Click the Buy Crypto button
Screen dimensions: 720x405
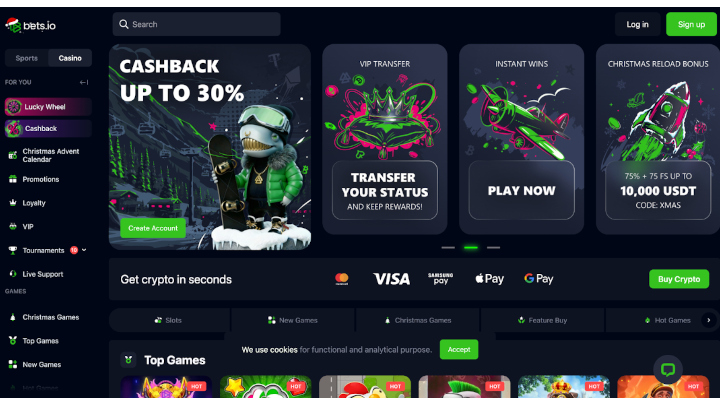tap(679, 279)
